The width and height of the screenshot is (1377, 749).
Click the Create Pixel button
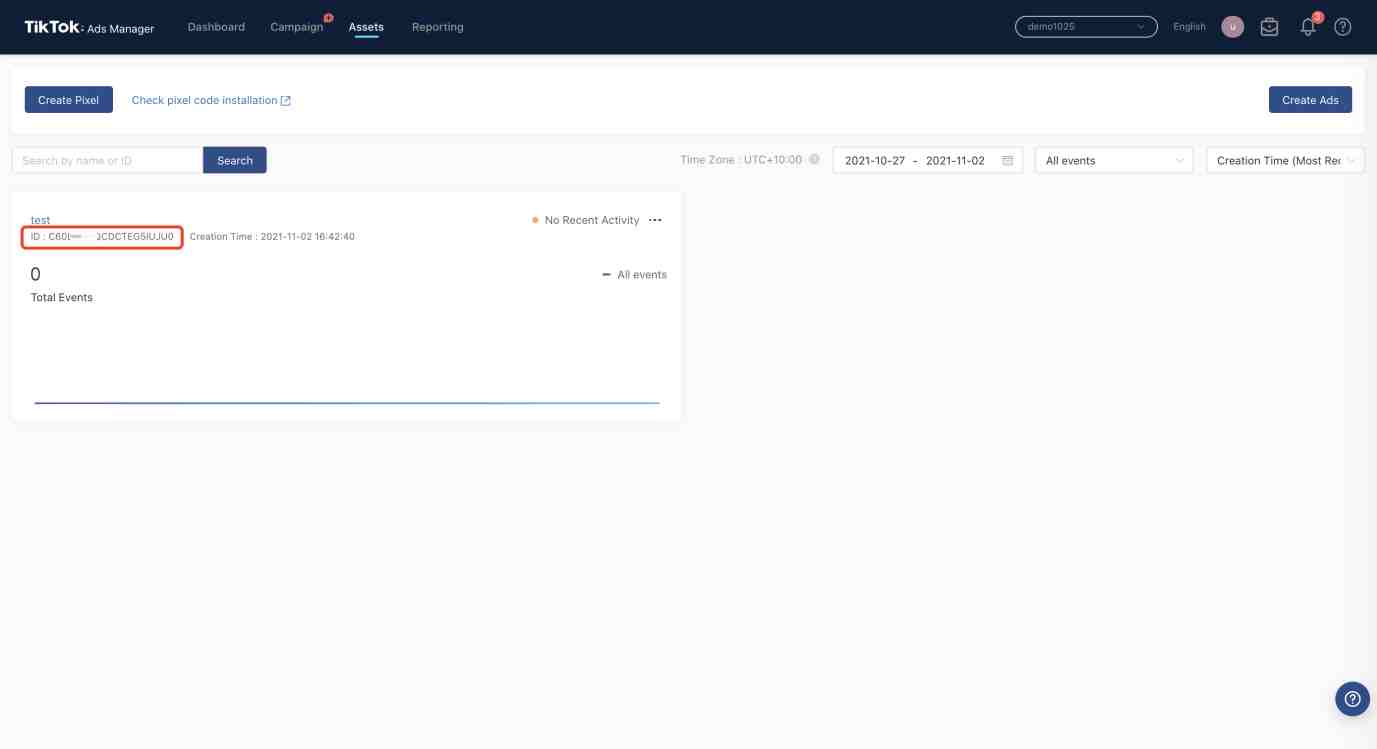tap(68, 100)
